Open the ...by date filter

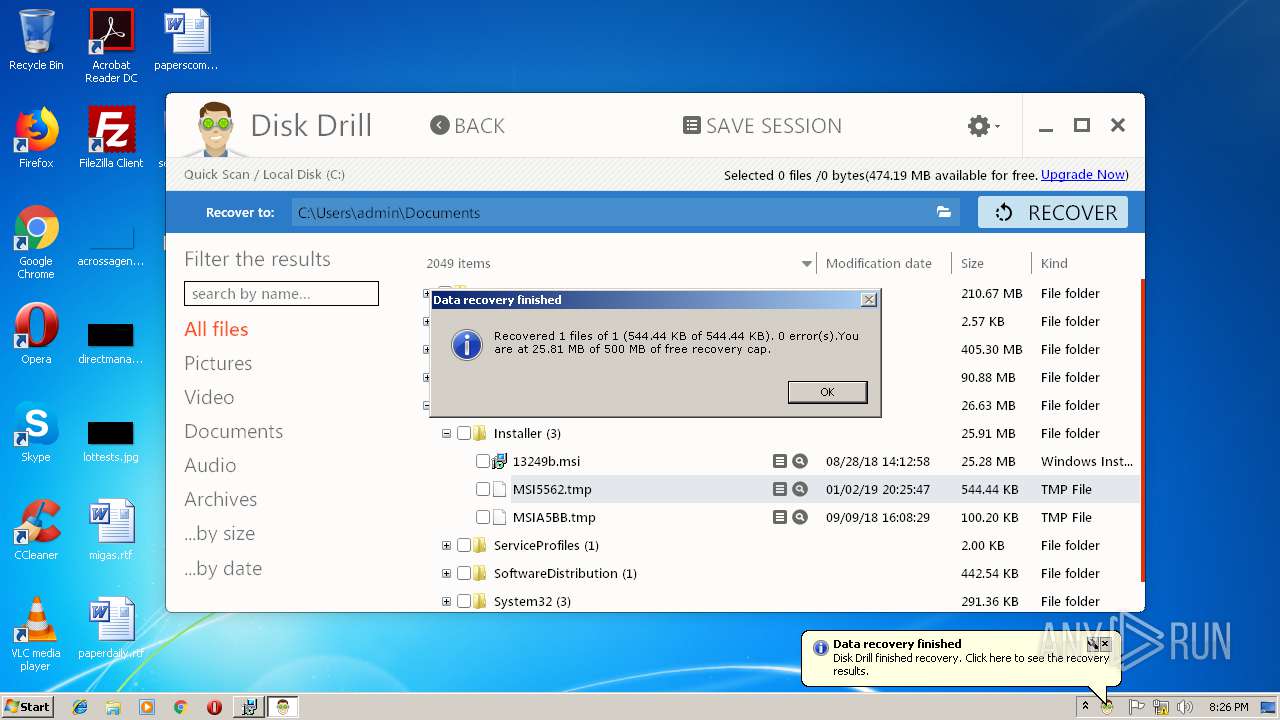coord(223,568)
